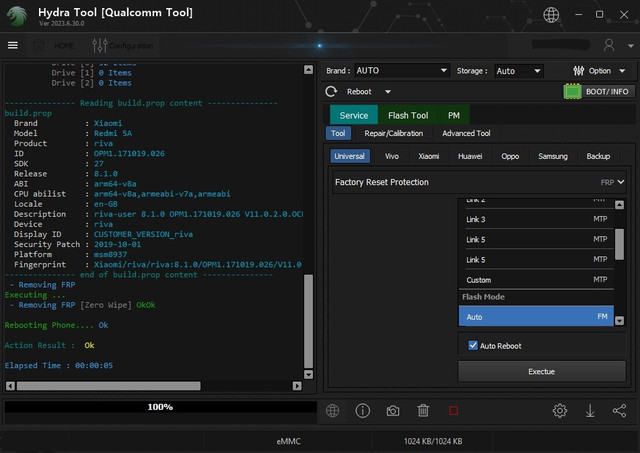Click the Redmi 5A model value
Viewport: 640px width, 453px height.
(113, 133)
